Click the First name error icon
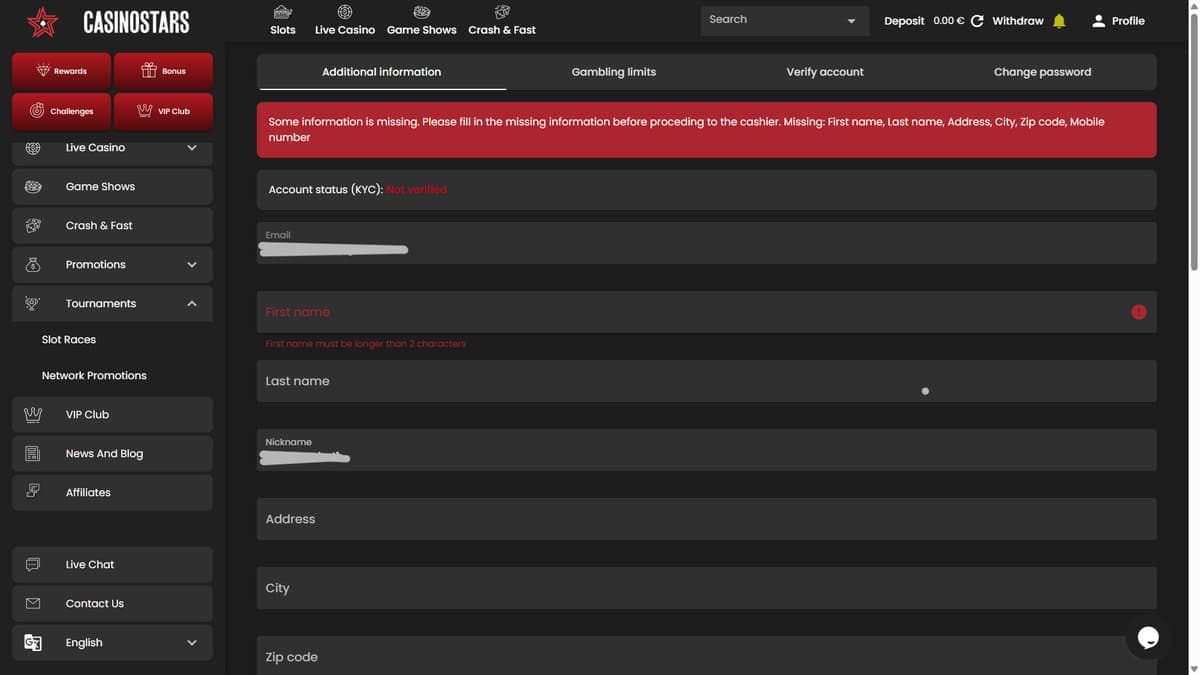Image resolution: width=1200 pixels, height=675 pixels. 1139,312
